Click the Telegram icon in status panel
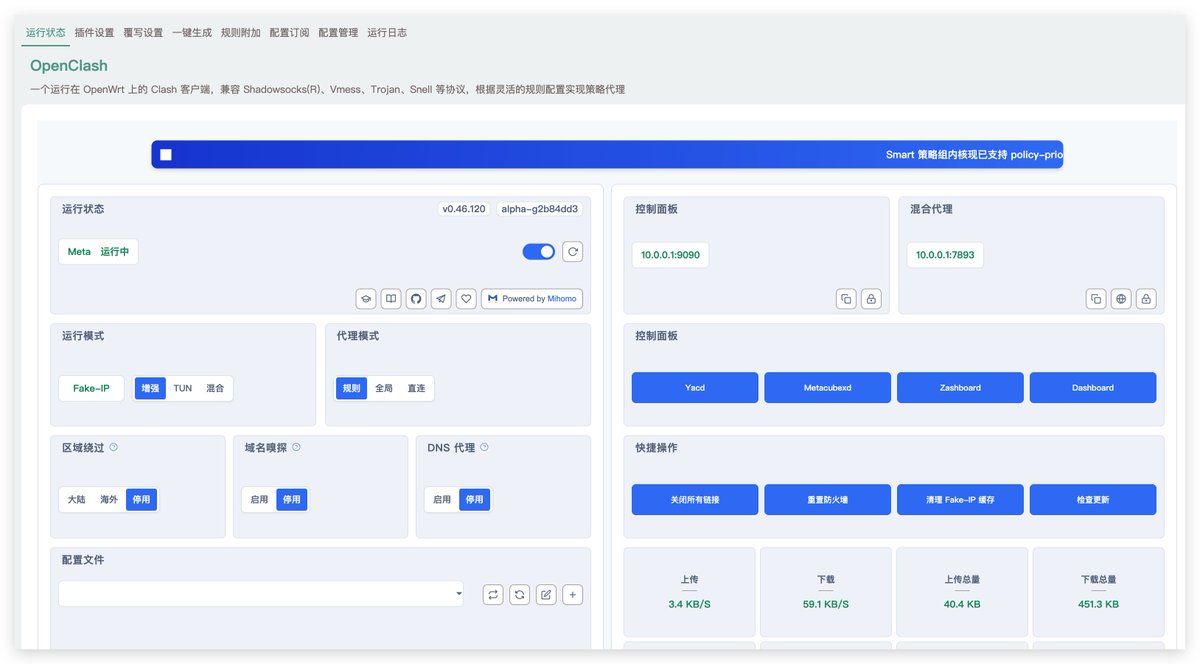The width and height of the screenshot is (1200, 664). (441, 298)
